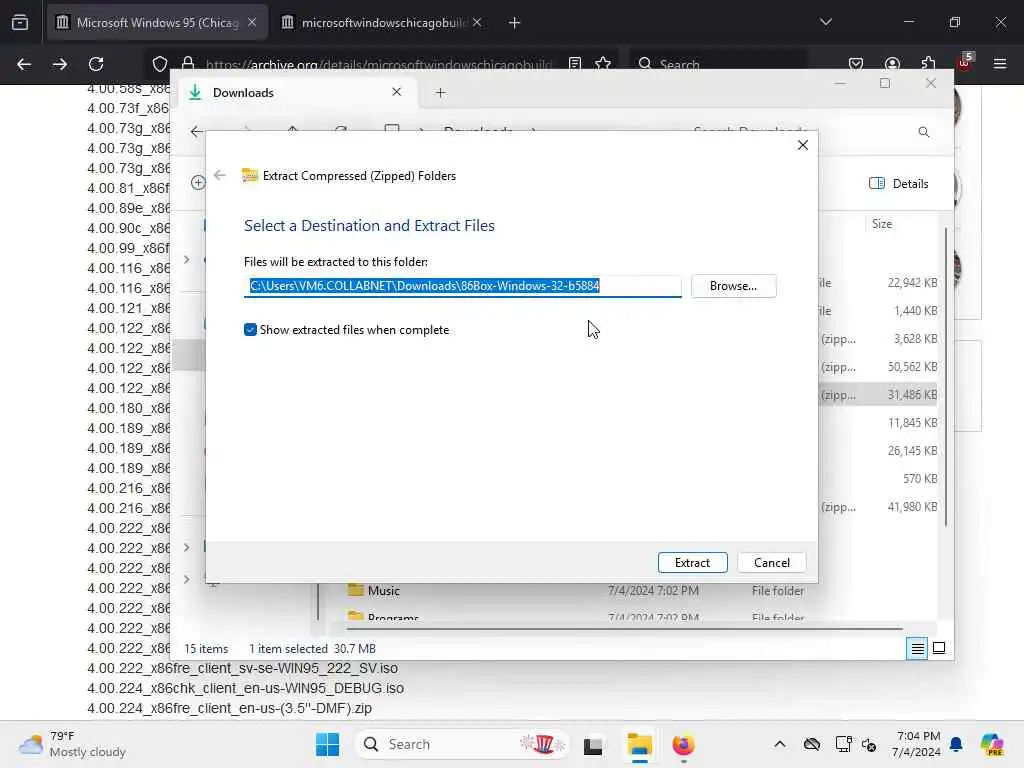Screen dimensions: 1024x768
Task: Click the tracking protection shield icon
Action: (x=159, y=64)
